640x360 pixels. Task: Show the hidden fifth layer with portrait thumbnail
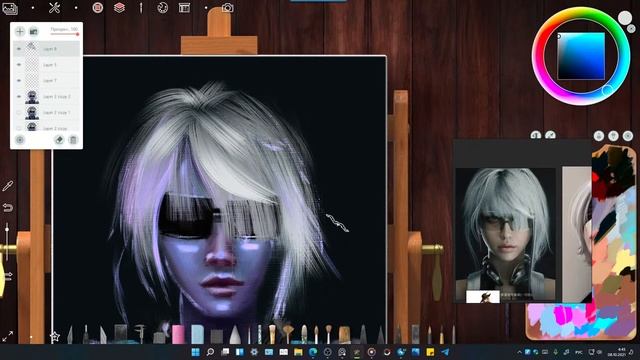pos(18,113)
